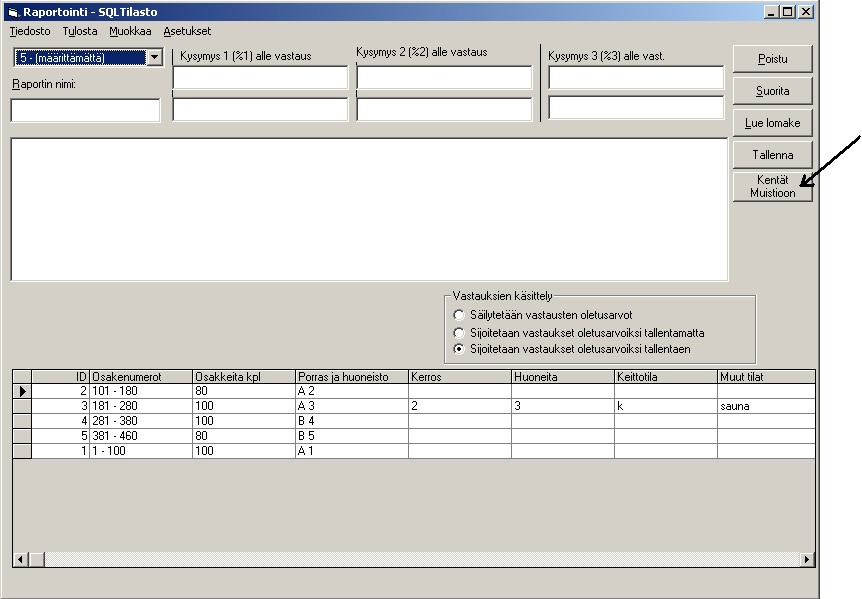Click the grid's right scroll arrow
This screenshot has width=862, height=599.
(x=806, y=559)
